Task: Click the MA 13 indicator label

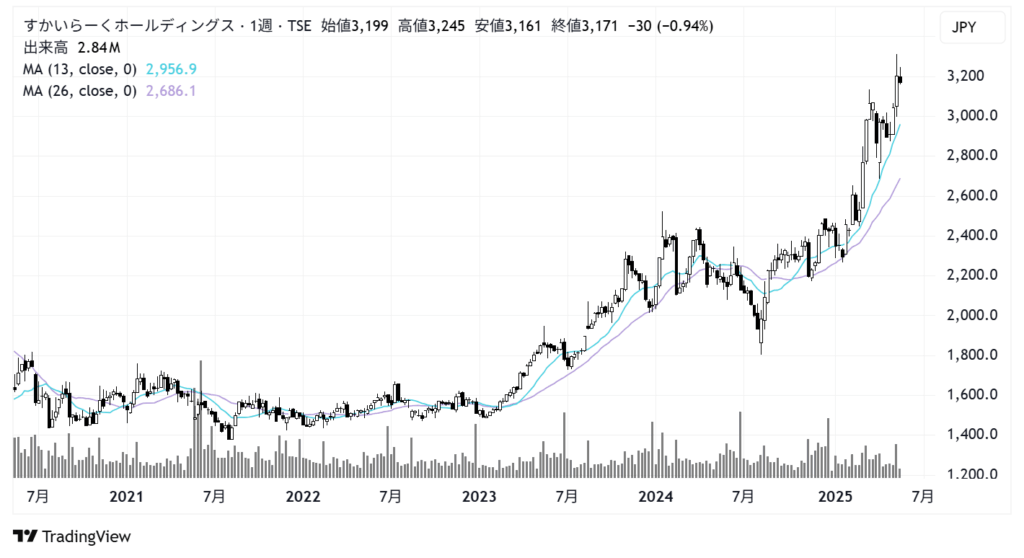Action: (x=80, y=69)
